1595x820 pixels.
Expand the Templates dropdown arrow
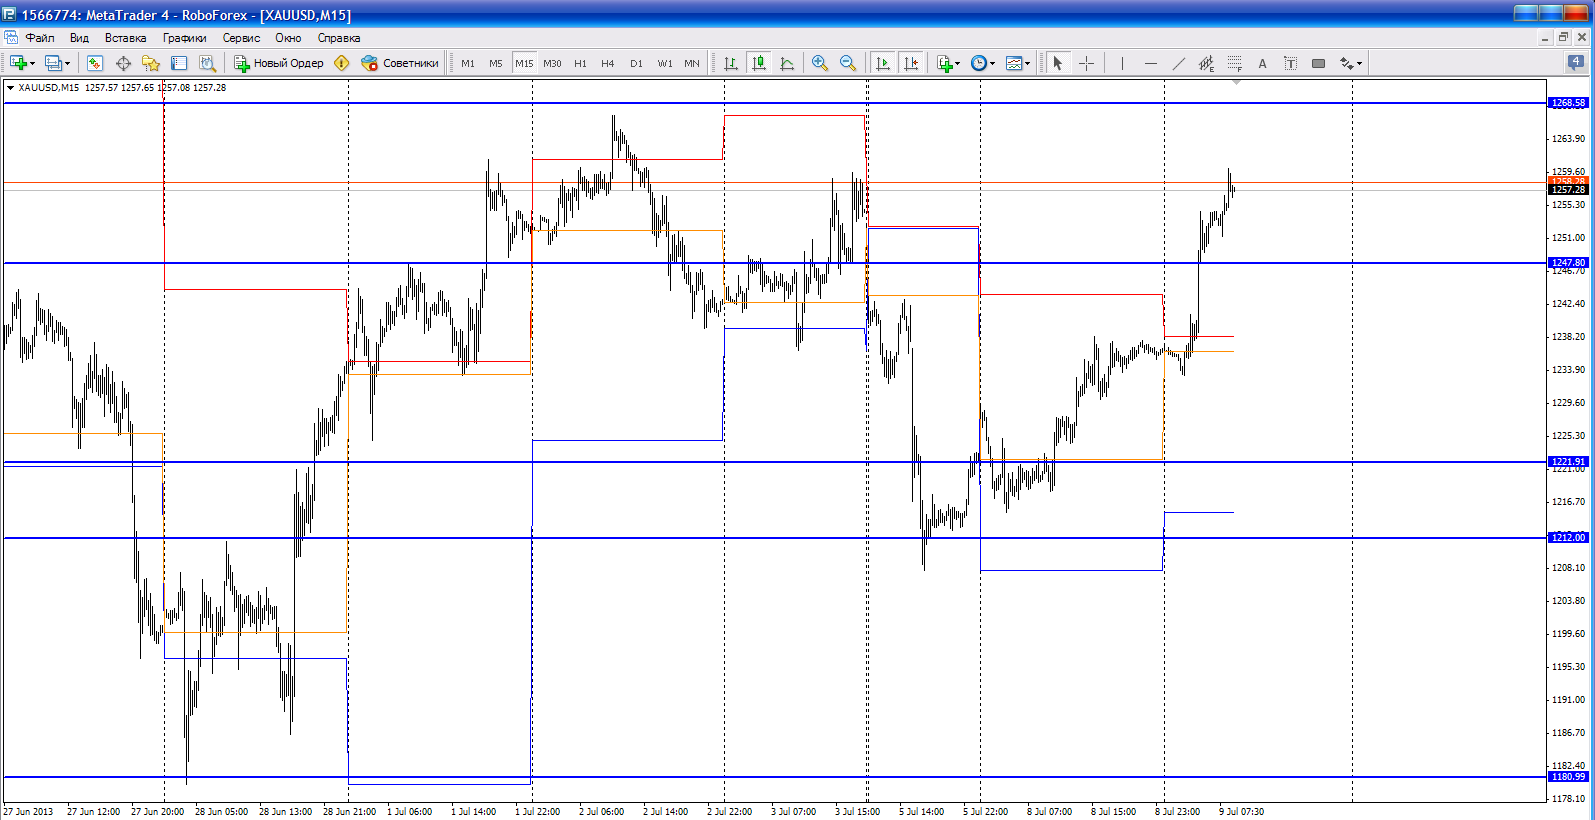pos(1027,63)
